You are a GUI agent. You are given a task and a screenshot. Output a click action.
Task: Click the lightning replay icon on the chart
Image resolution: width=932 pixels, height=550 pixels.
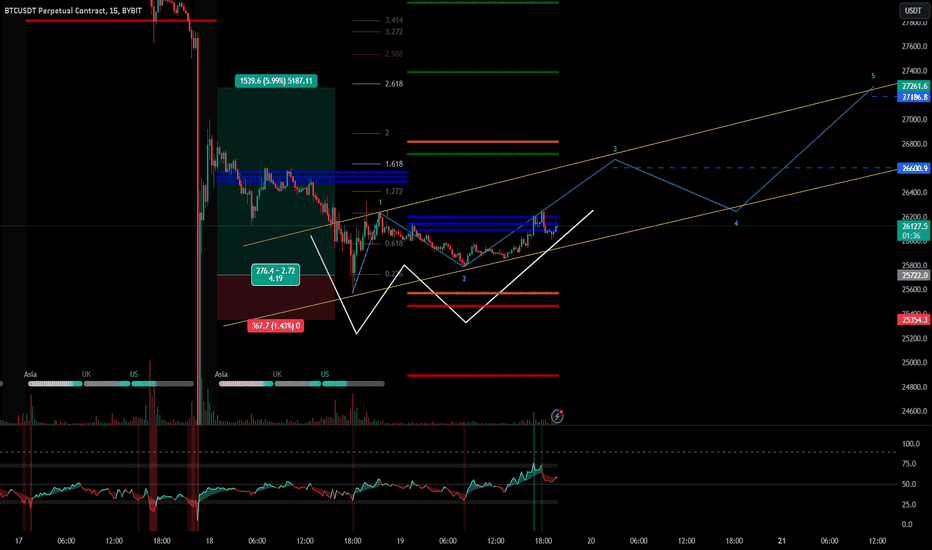pos(557,416)
